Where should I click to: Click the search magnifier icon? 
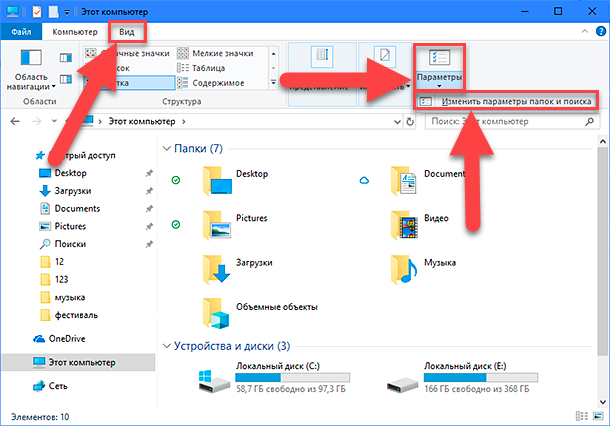click(589, 122)
